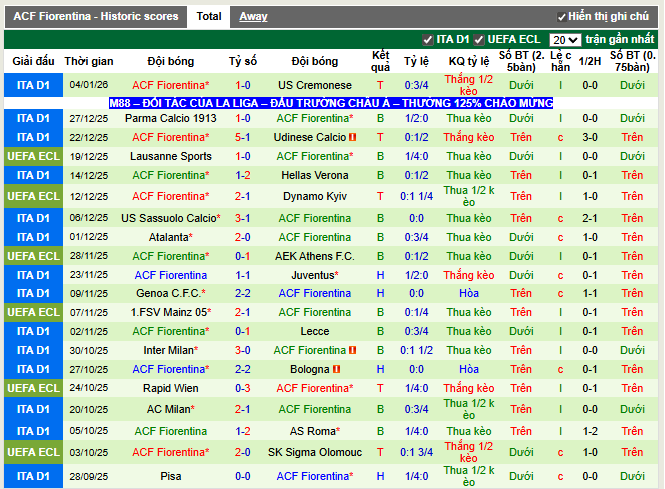Open Pisa team name
The height and width of the screenshot is (489, 665).
(170, 476)
